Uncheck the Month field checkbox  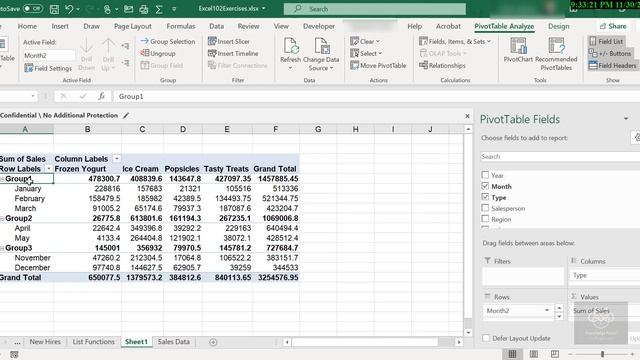485,186
